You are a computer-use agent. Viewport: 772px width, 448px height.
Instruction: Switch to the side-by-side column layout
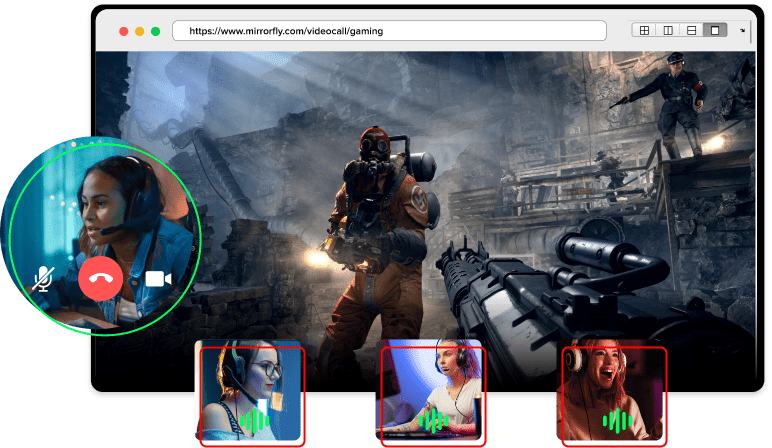pyautogui.click(x=668, y=31)
